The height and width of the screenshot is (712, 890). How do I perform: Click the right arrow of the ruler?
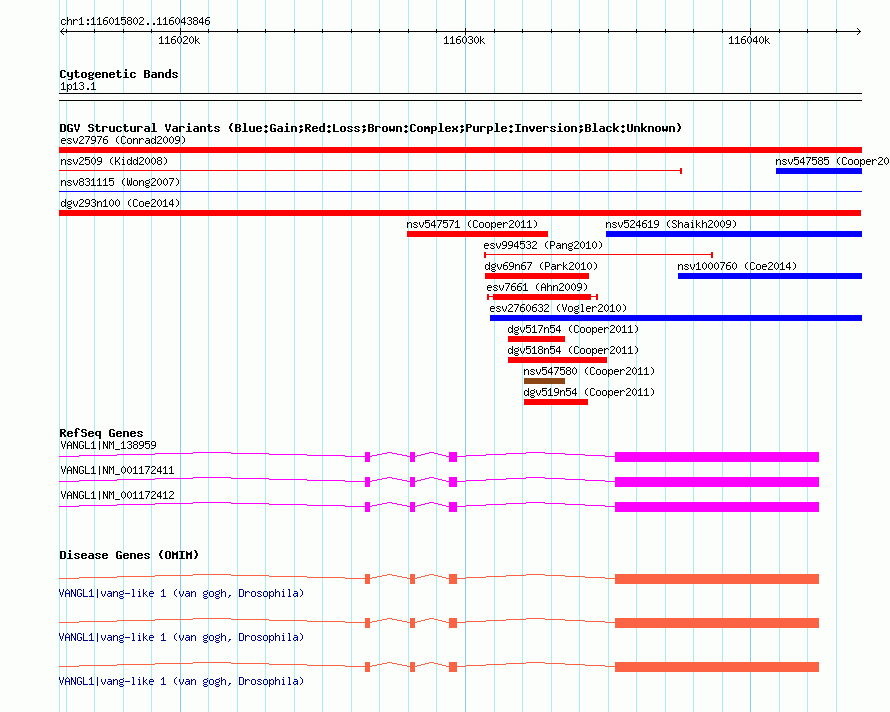click(859, 31)
